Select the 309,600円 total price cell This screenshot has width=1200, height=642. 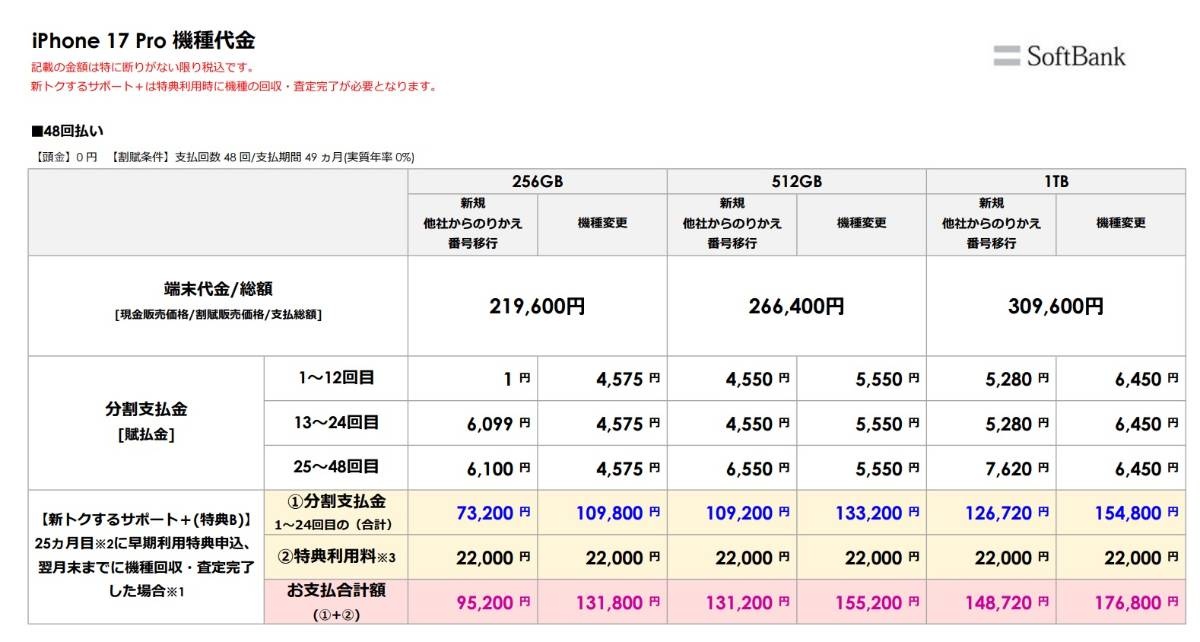(1056, 306)
